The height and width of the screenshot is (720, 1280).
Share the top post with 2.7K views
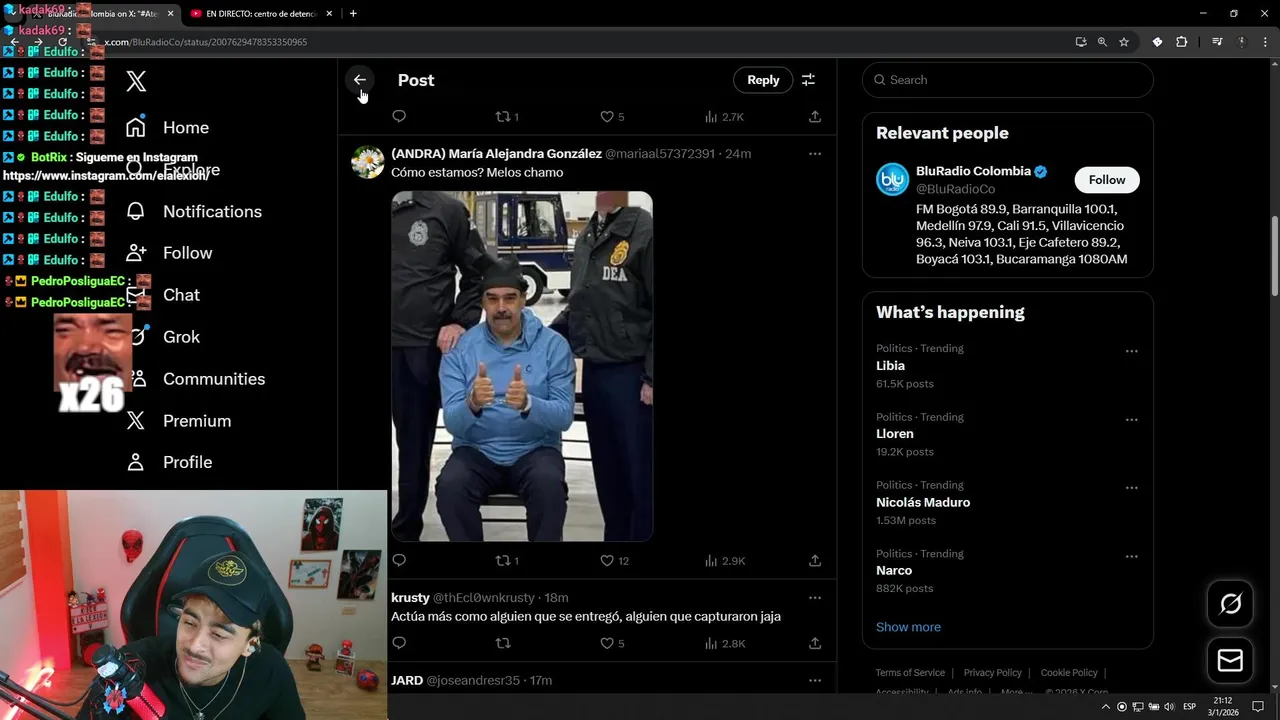[x=815, y=117]
